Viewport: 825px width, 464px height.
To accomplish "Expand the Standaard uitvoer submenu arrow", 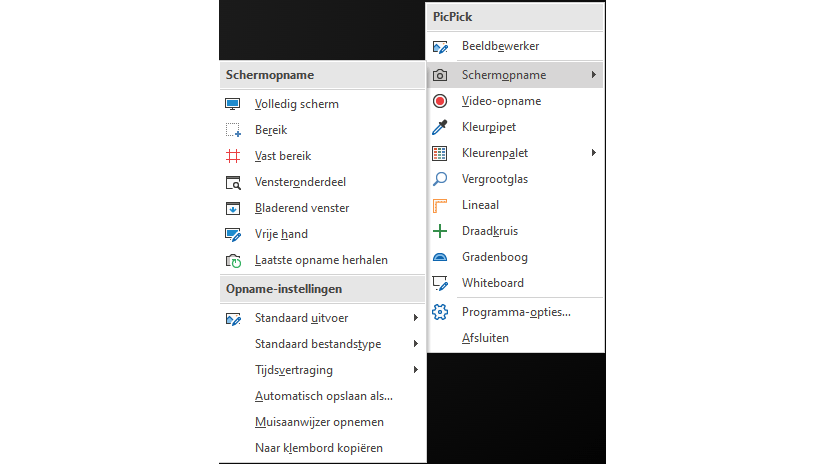I will pos(416,318).
